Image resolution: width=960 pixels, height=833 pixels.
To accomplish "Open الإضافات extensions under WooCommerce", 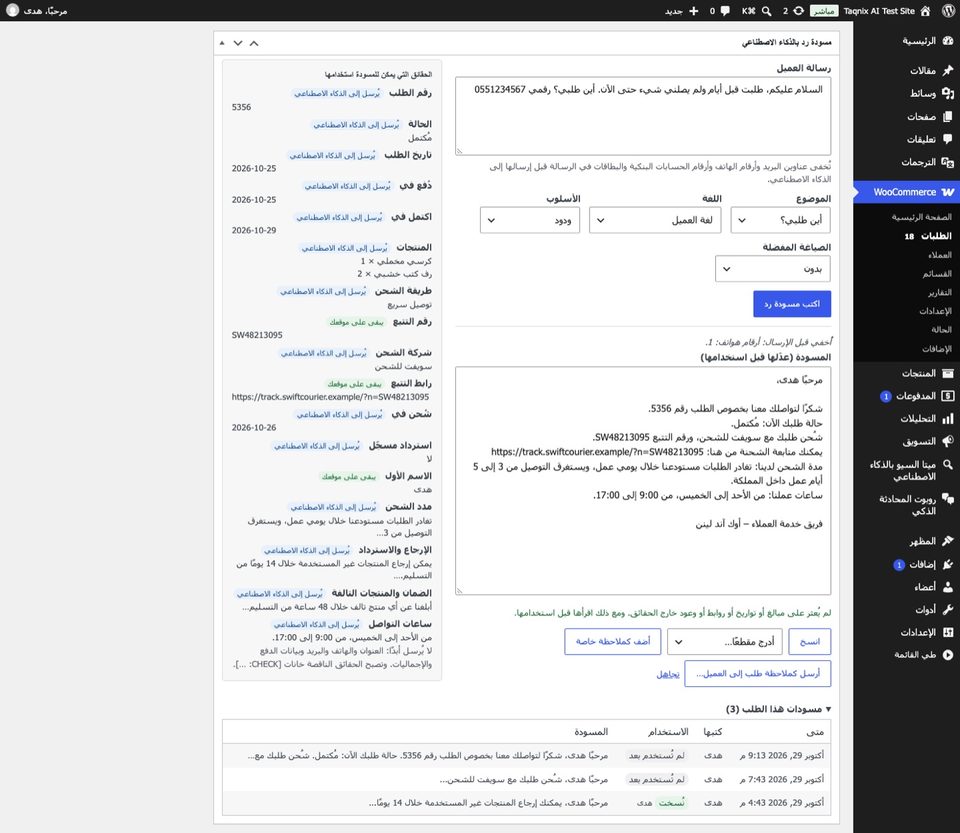I will (937, 349).
